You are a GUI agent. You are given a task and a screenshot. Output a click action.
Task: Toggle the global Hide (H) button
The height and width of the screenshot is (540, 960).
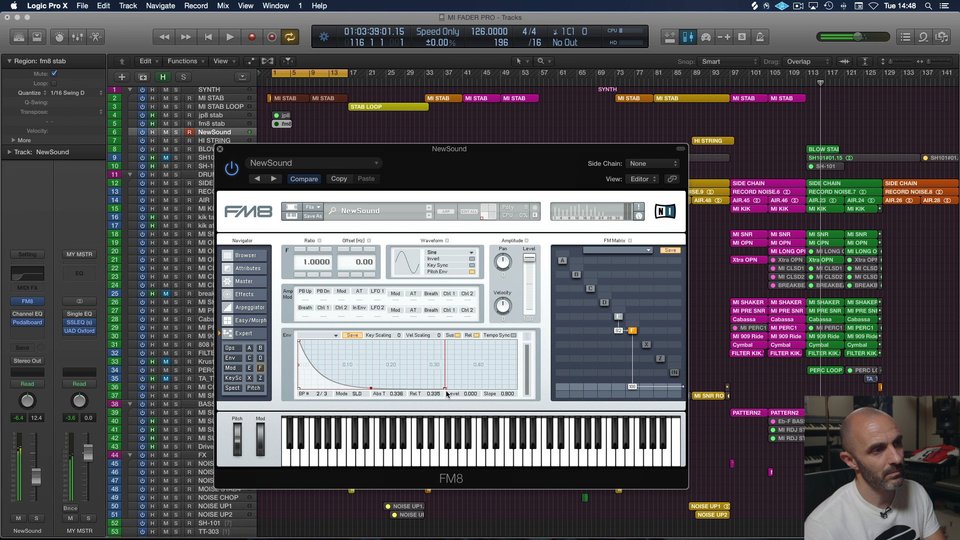163,77
